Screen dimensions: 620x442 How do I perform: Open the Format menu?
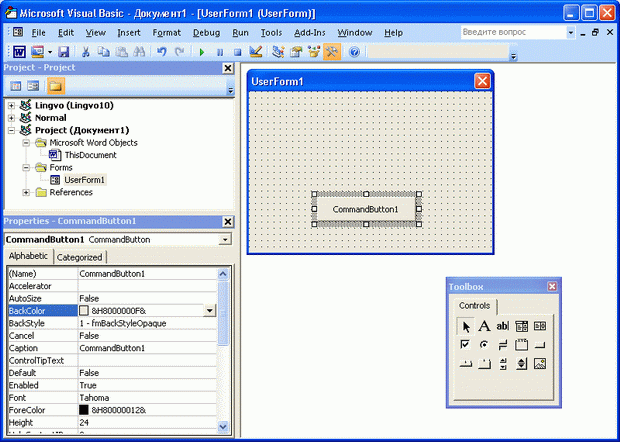click(166, 33)
